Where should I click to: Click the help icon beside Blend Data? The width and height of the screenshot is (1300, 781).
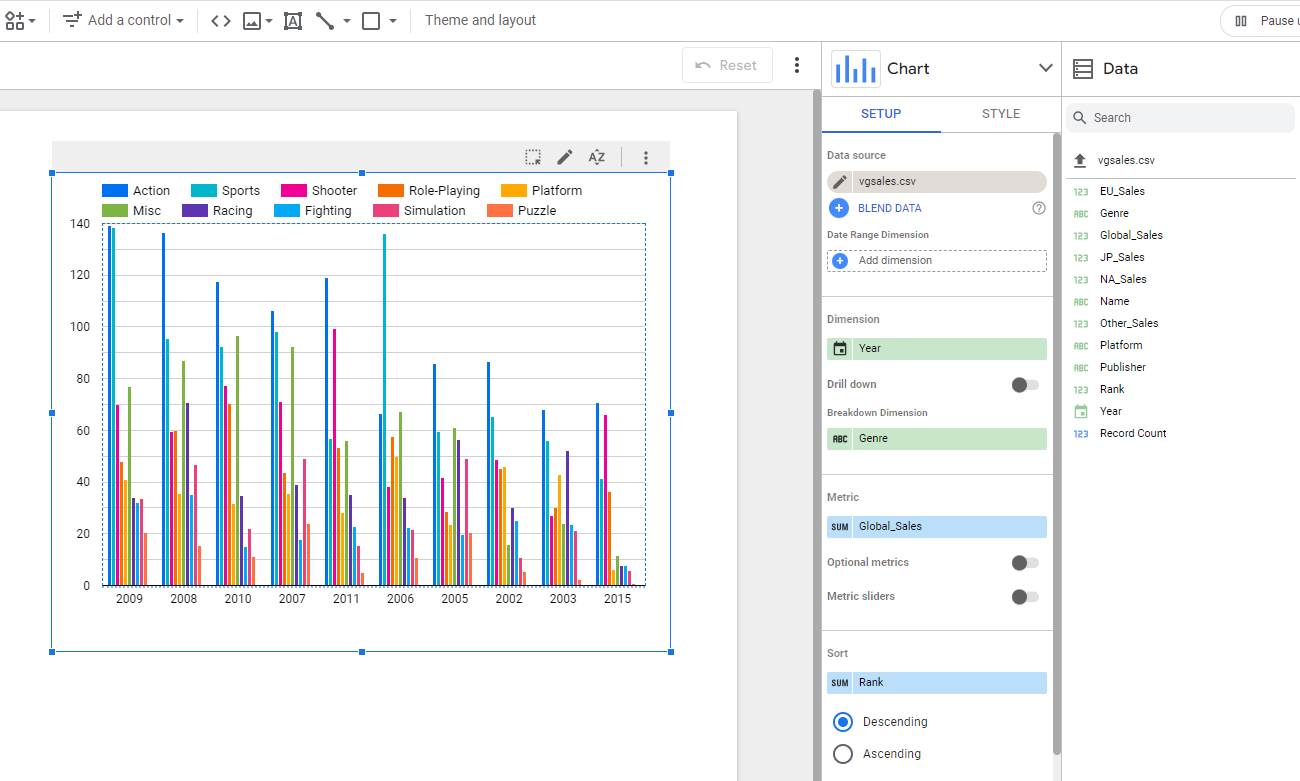coord(1038,208)
